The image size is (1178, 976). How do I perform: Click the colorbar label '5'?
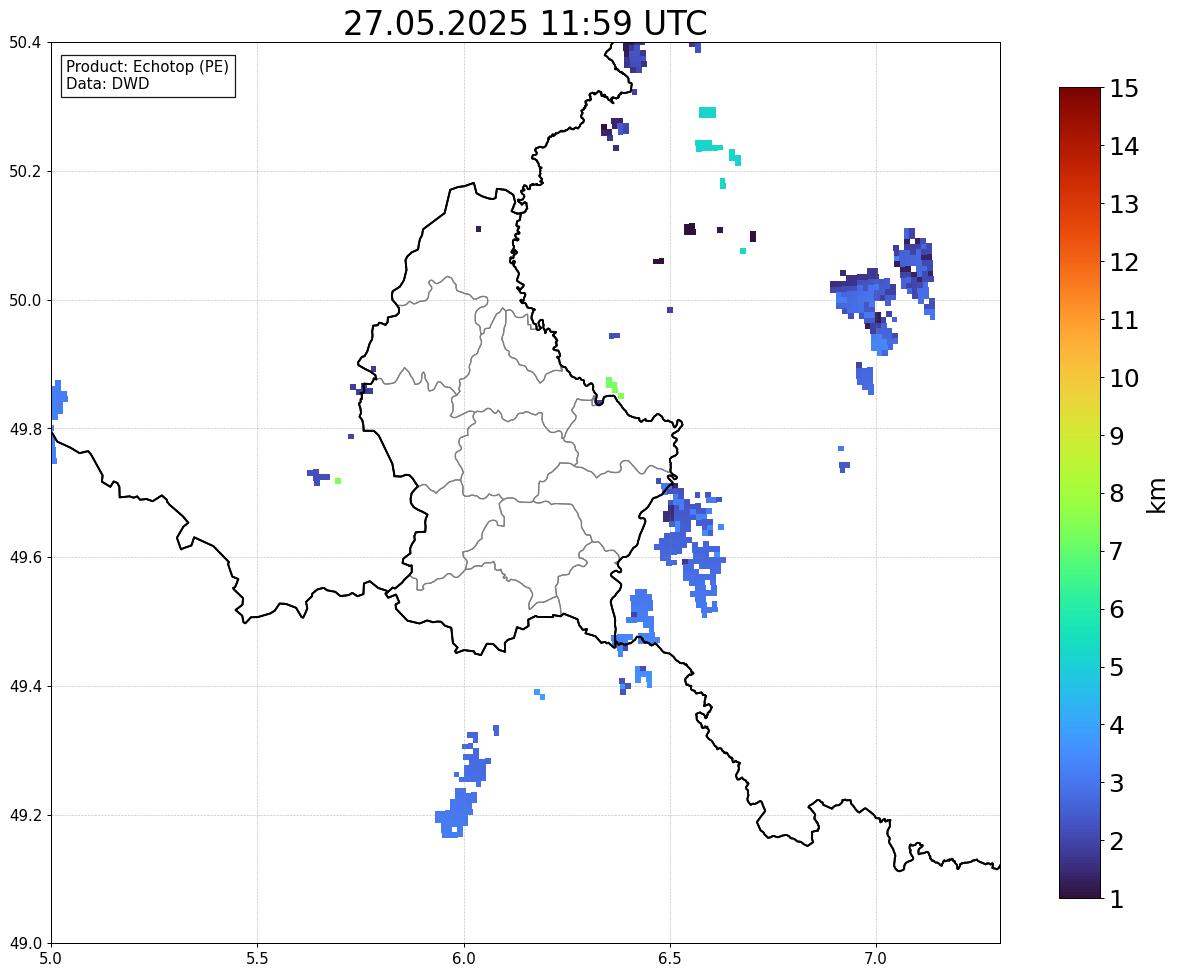(x=1117, y=667)
